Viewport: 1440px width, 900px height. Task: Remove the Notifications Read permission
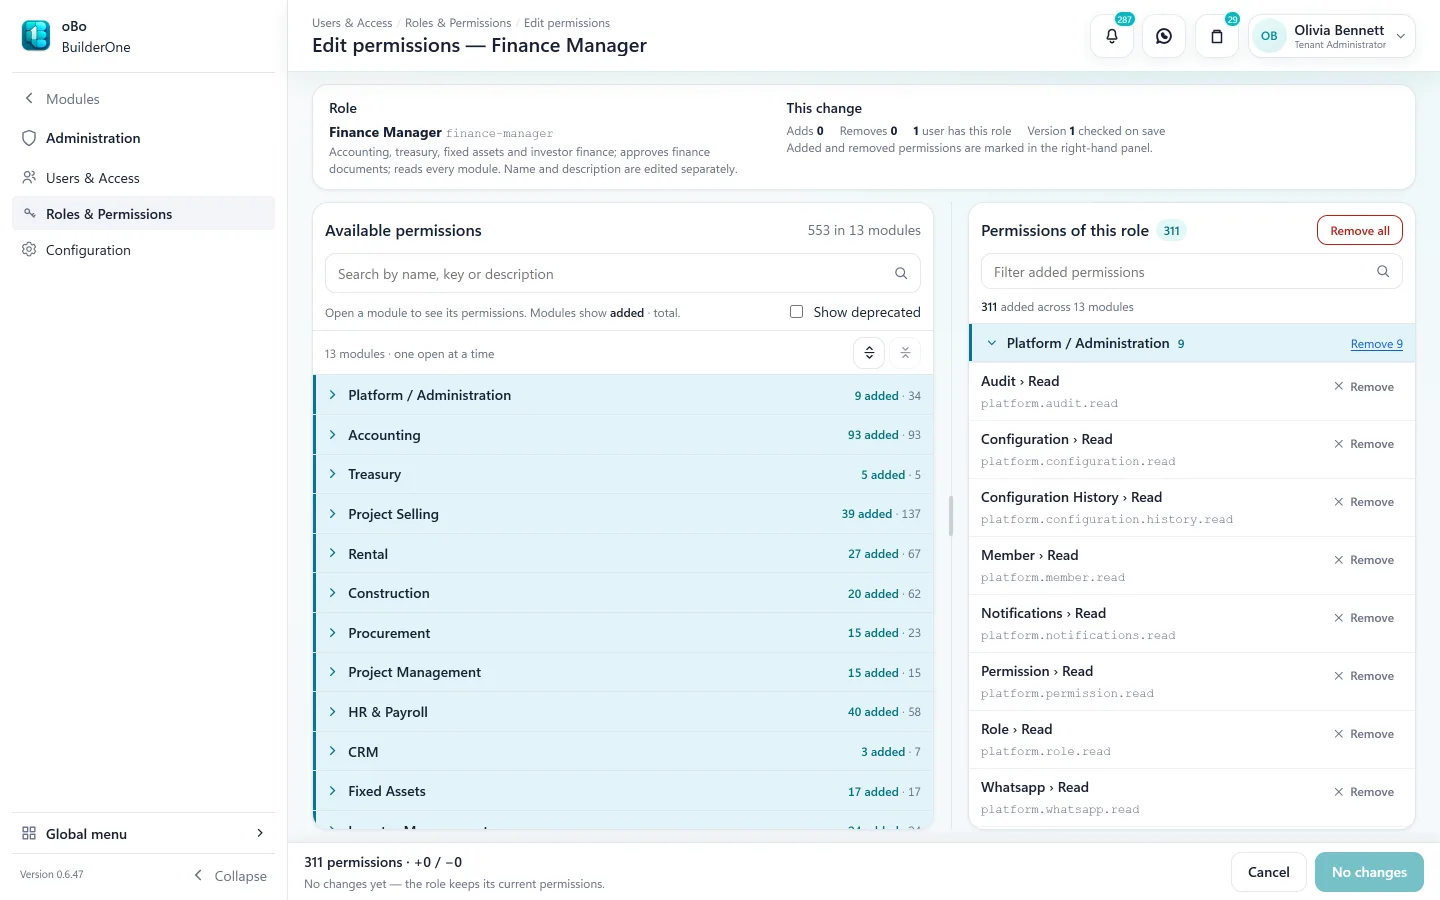tap(1364, 618)
